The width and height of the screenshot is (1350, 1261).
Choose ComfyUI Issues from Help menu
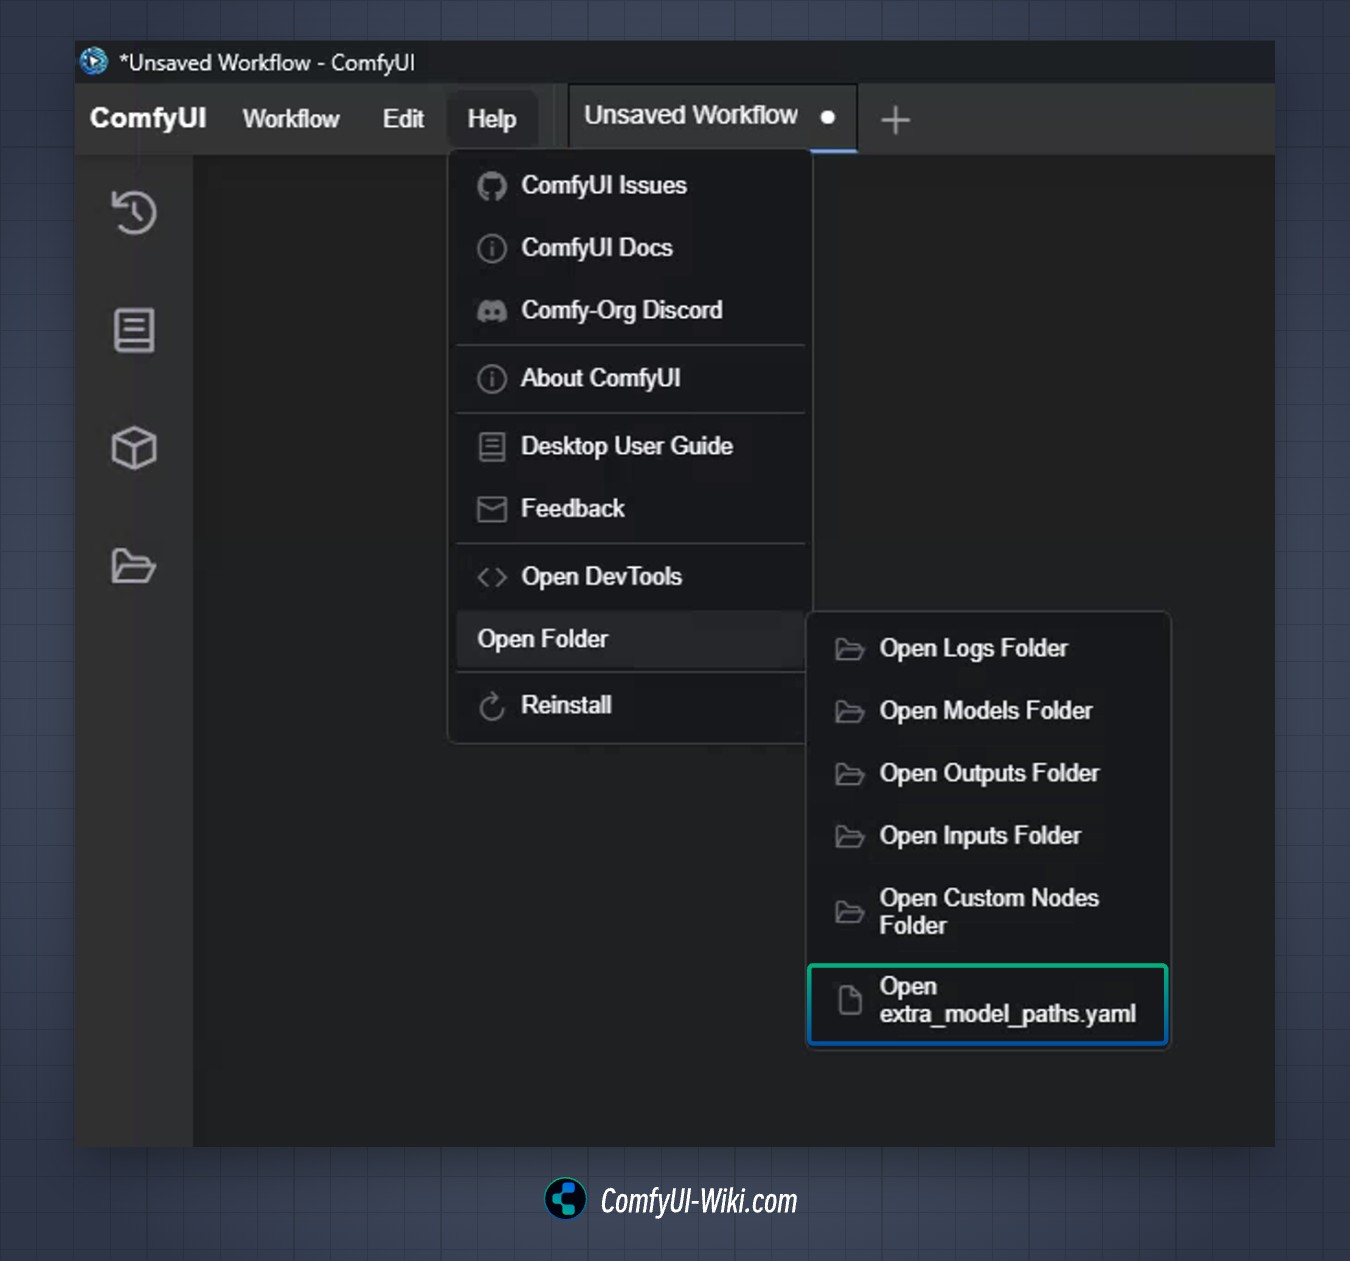(x=631, y=186)
